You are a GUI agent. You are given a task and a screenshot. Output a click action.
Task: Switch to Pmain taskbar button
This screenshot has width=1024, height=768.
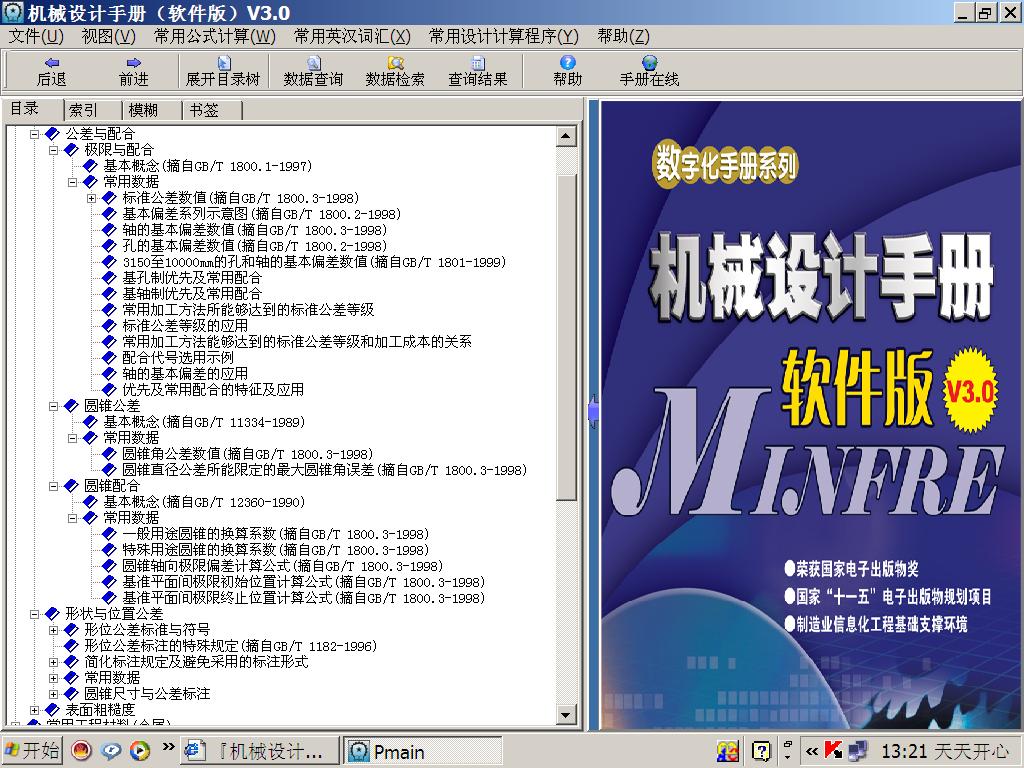tap(422, 750)
